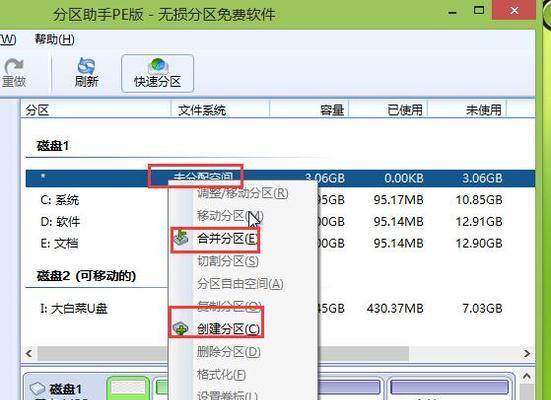Click the right arrow of horizontal scrollbar

click(x=527, y=353)
